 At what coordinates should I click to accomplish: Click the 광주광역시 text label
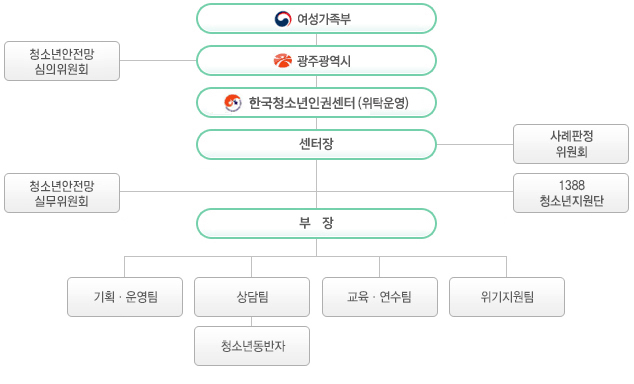point(324,61)
